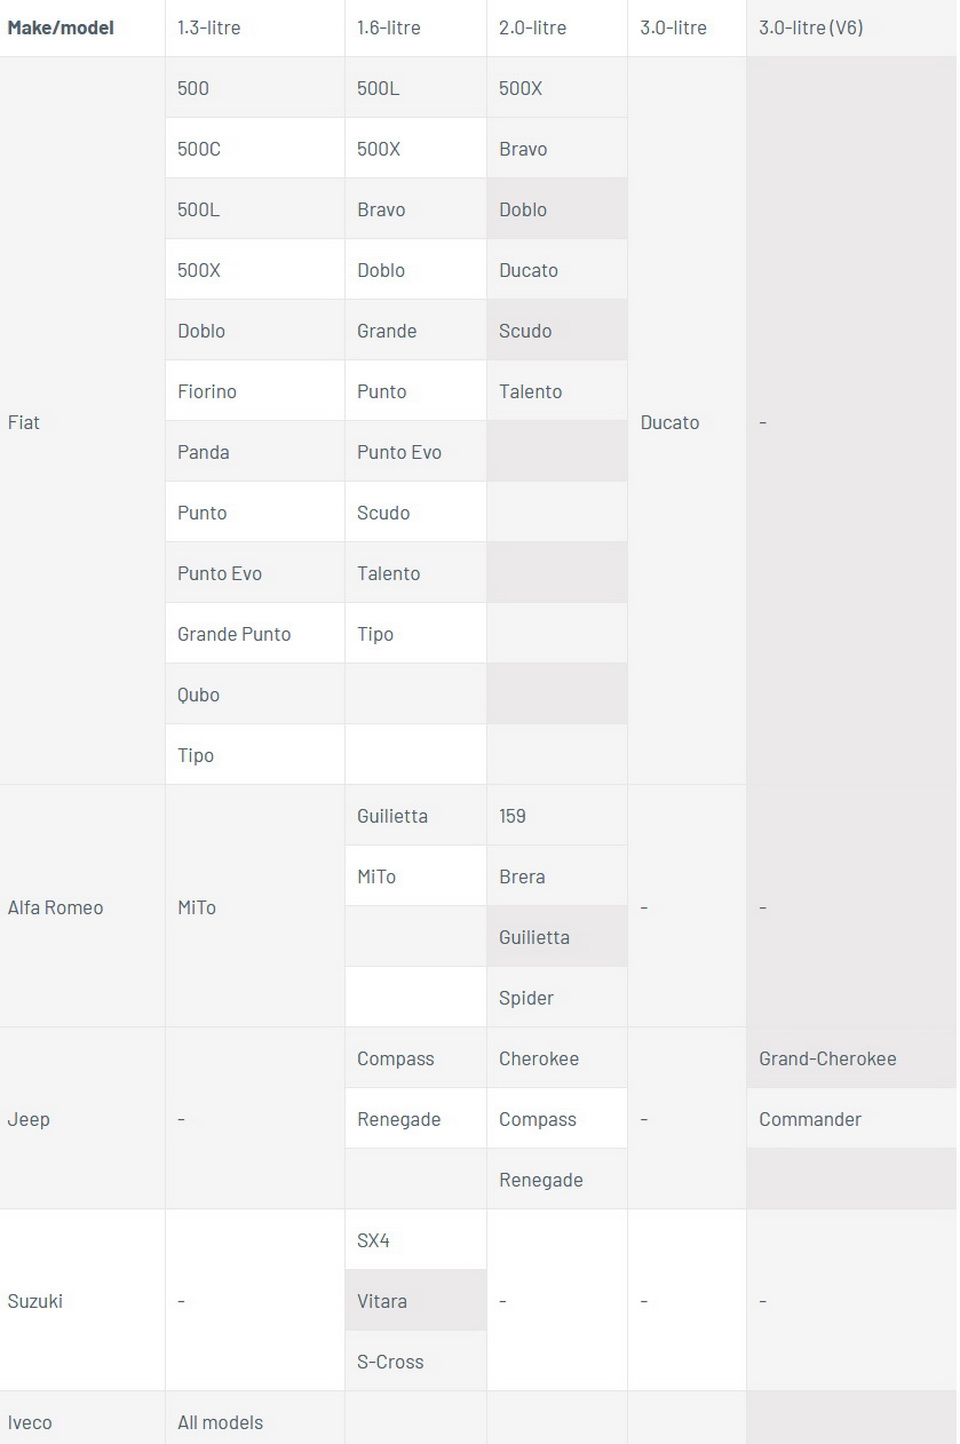Select the Fiat row label

coord(24,422)
